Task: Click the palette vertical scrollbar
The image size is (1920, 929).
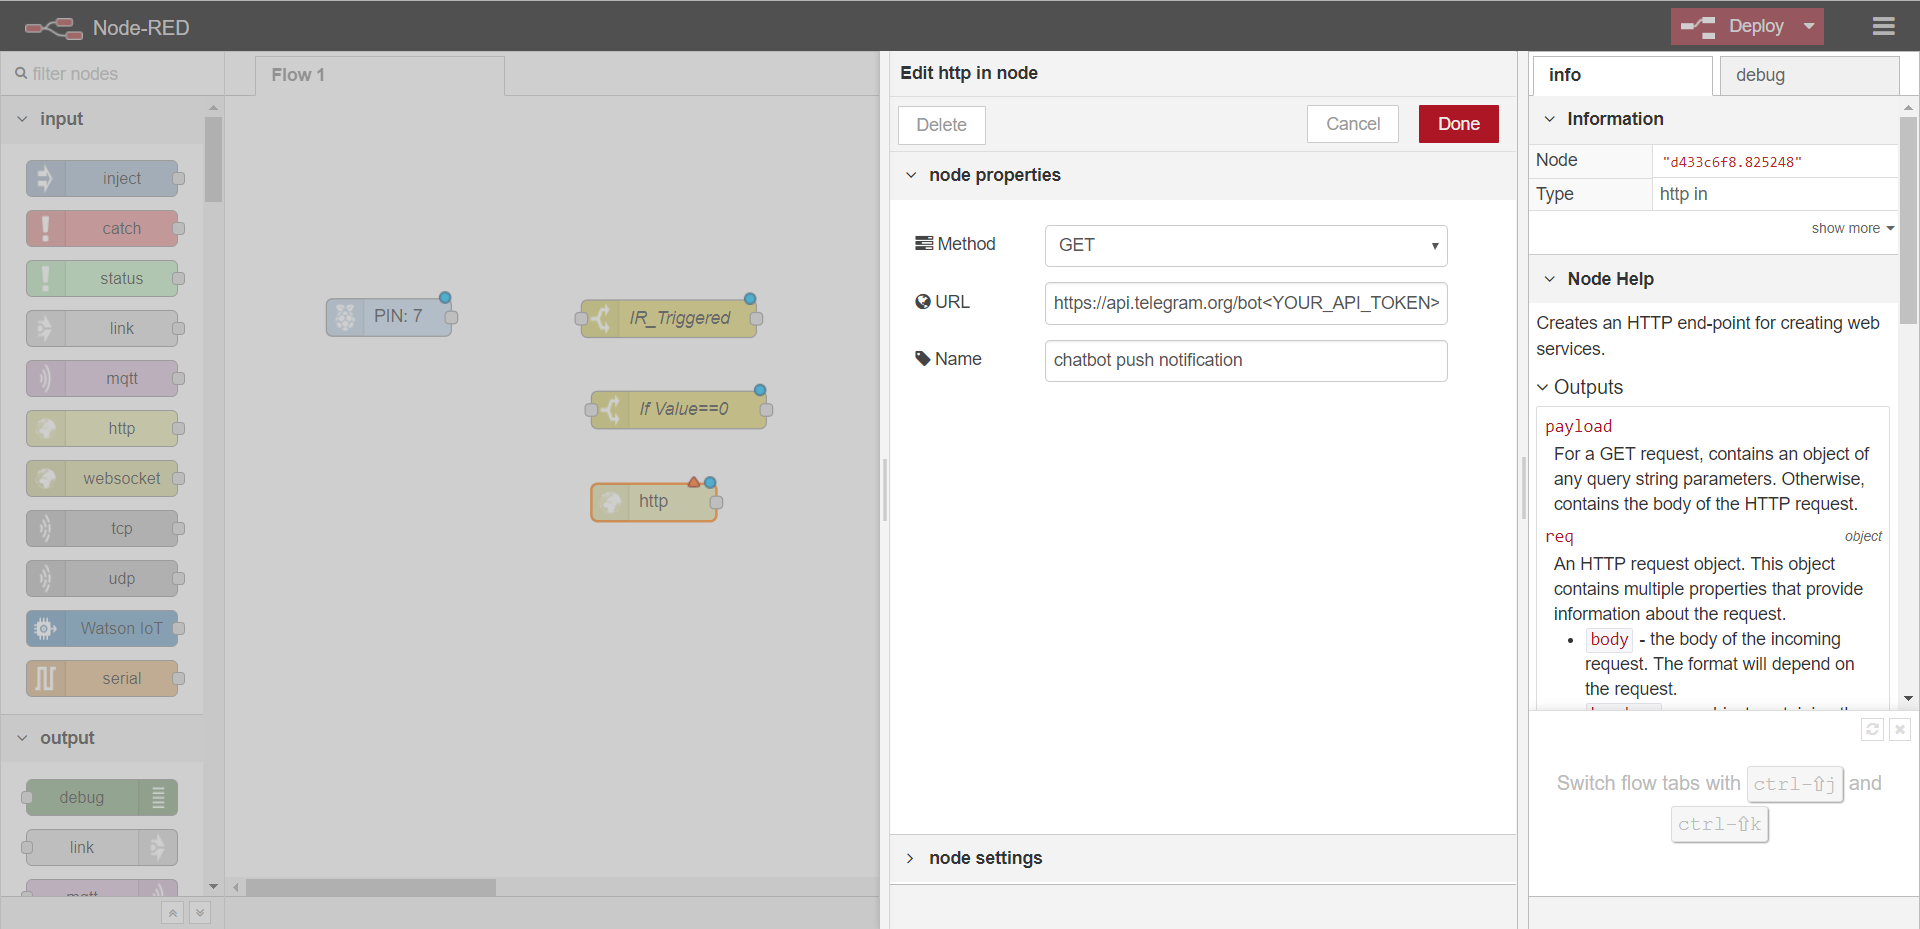Action: (x=213, y=160)
